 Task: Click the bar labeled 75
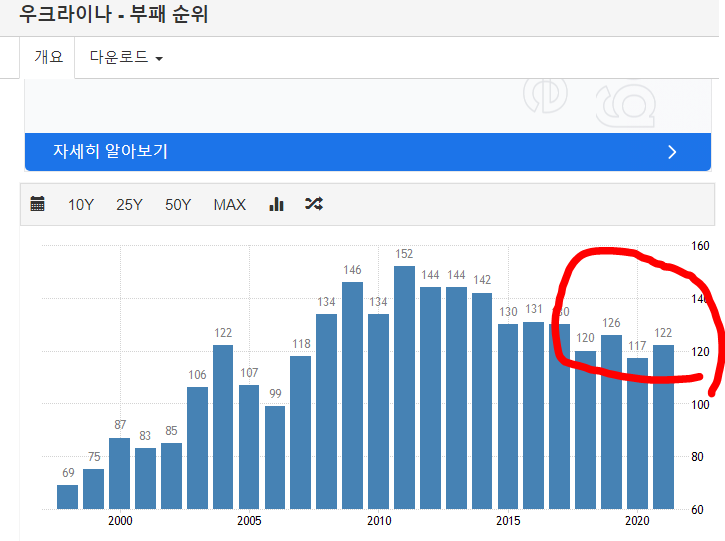point(93,489)
